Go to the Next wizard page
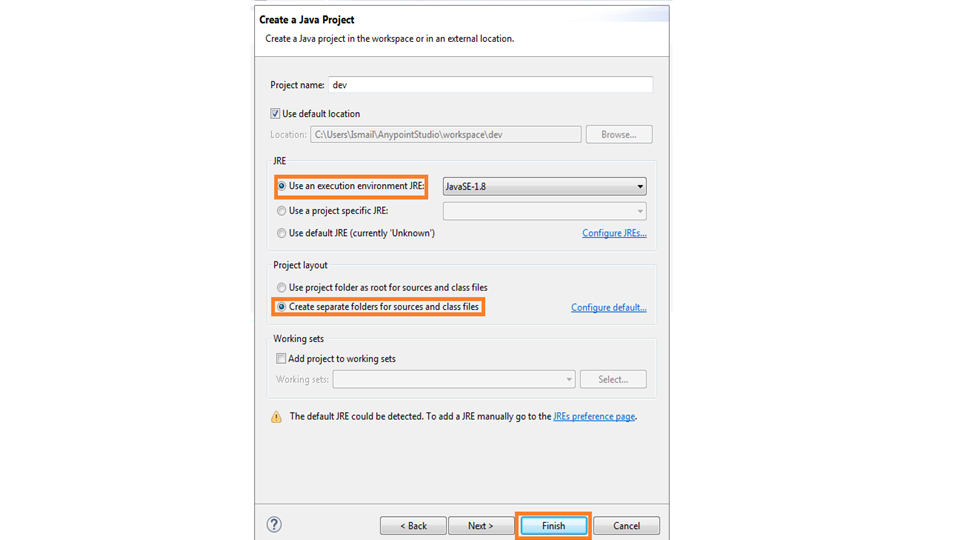The width and height of the screenshot is (960, 540). tap(481, 526)
